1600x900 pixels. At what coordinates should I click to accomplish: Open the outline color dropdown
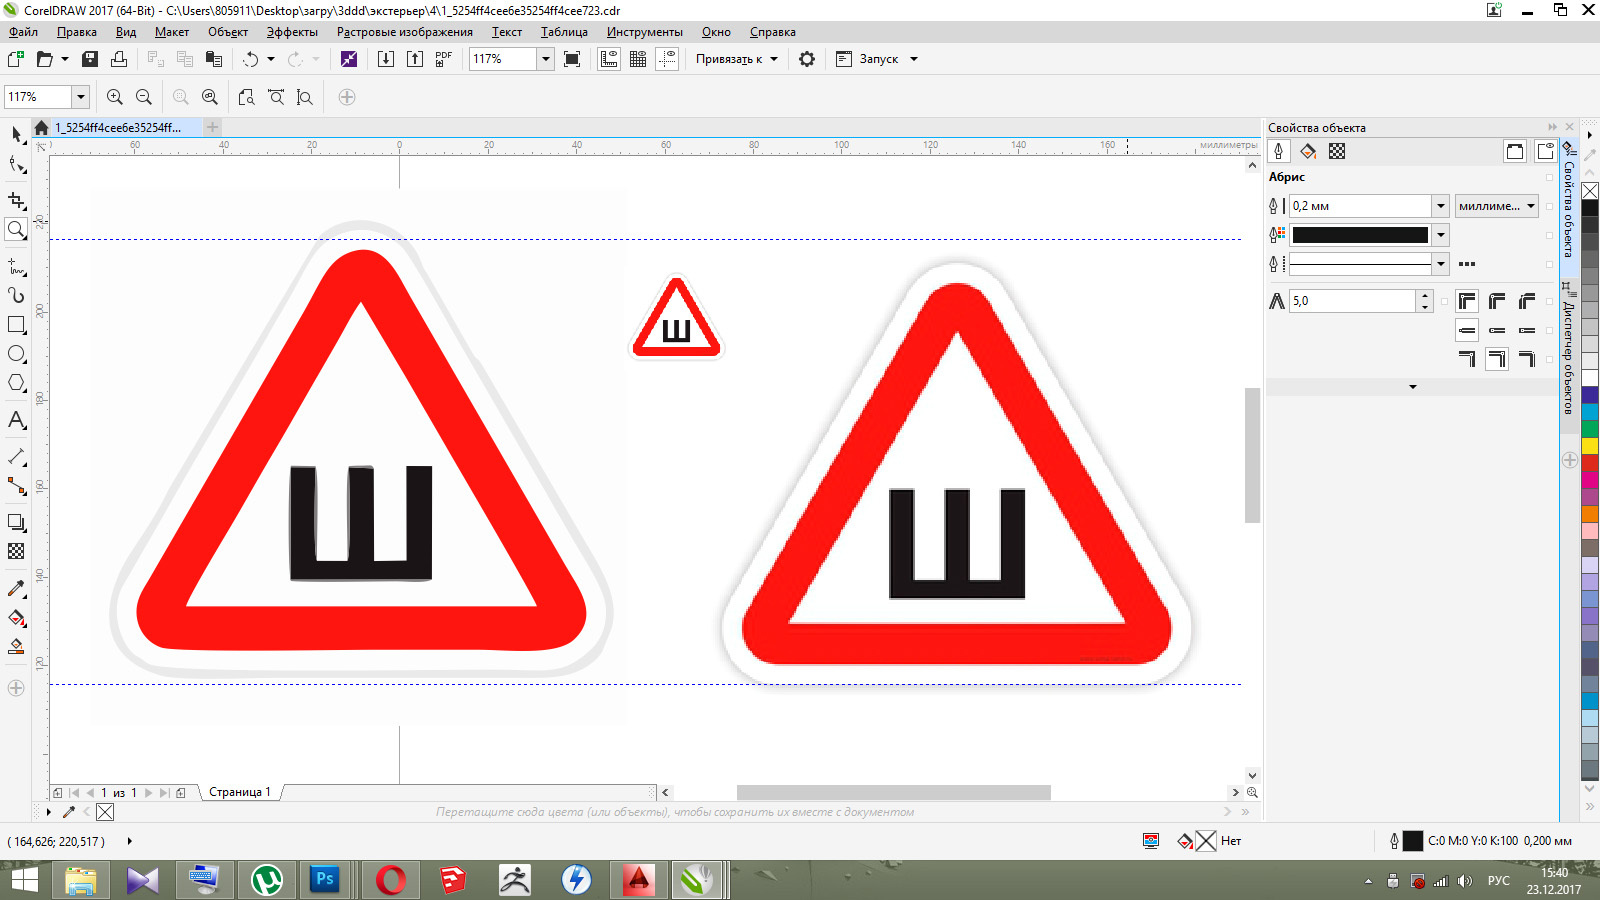coord(1440,235)
